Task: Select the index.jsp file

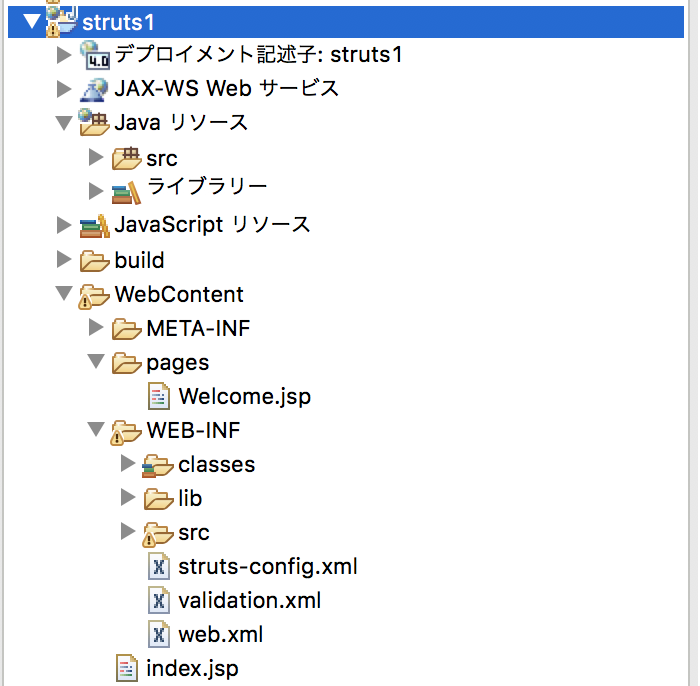Action: [192, 669]
